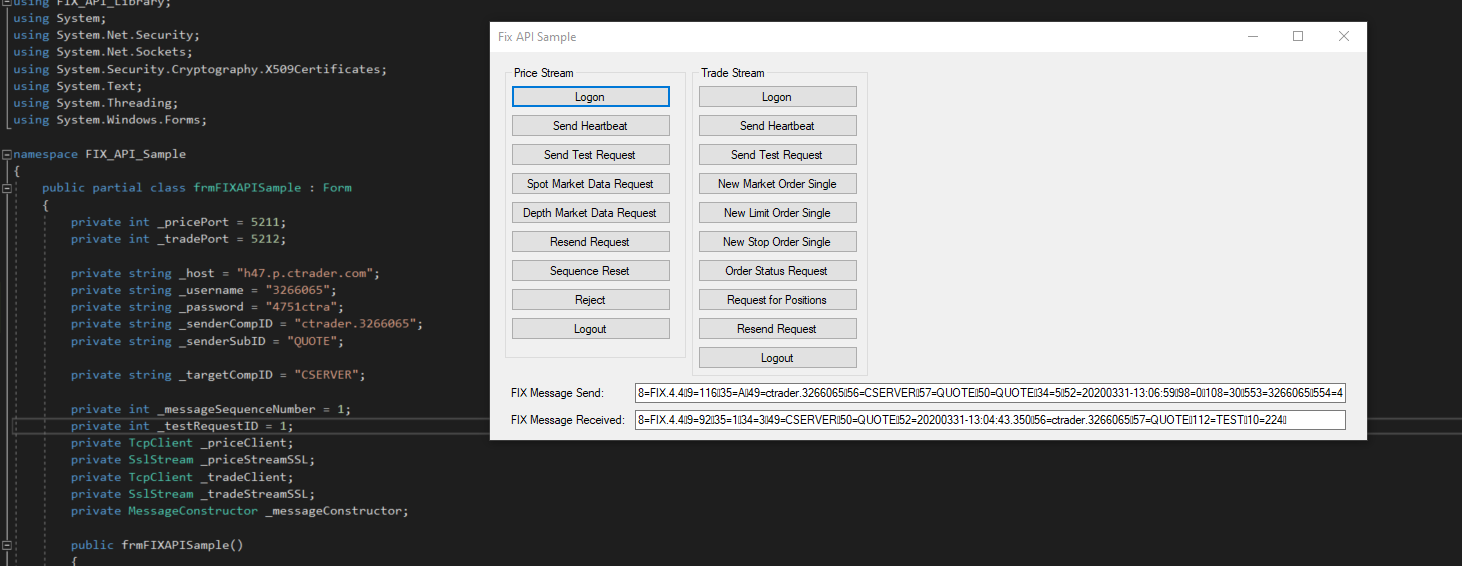Click the SslStream _priceStreamSSL declaration
The height and width of the screenshot is (566, 1462).
click(x=193, y=460)
